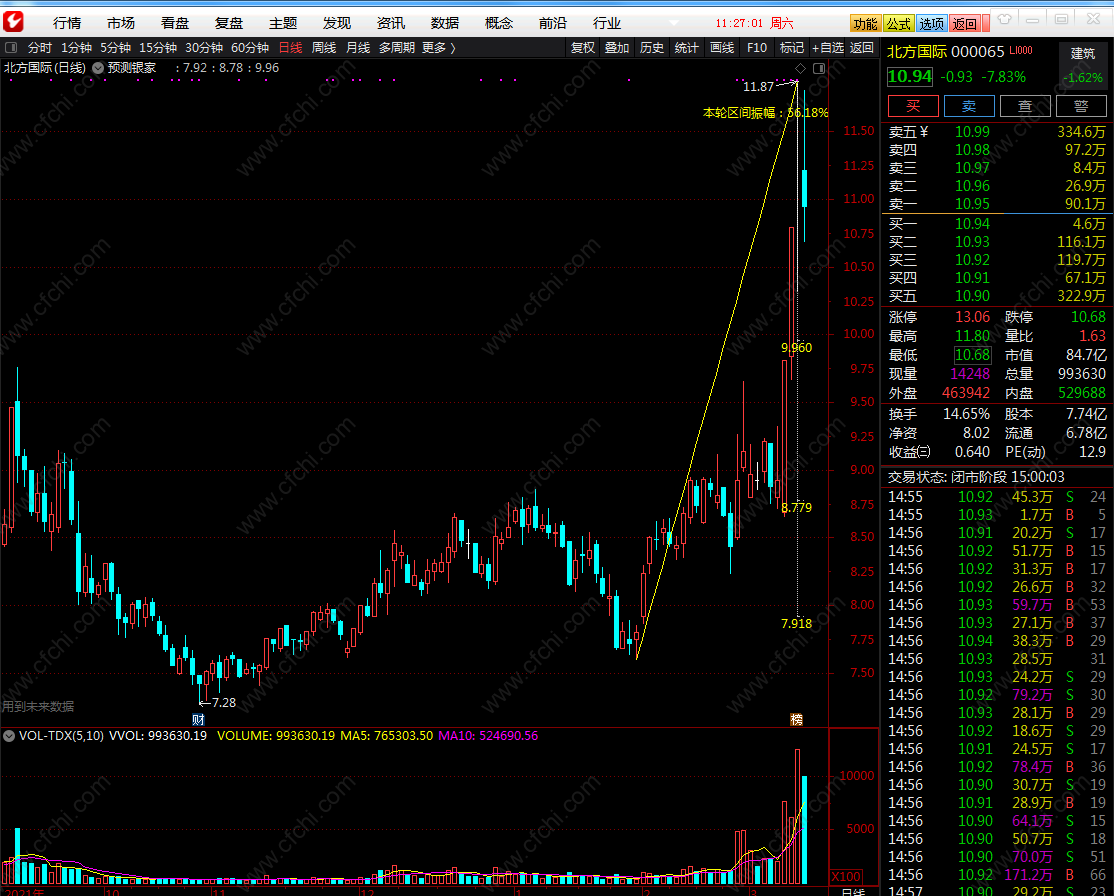The image size is (1114, 896).
Task: Click the blue 选项 button
Action: (931, 23)
